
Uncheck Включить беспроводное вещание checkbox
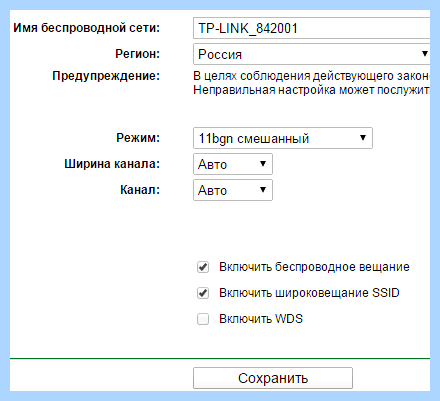pos(203,267)
